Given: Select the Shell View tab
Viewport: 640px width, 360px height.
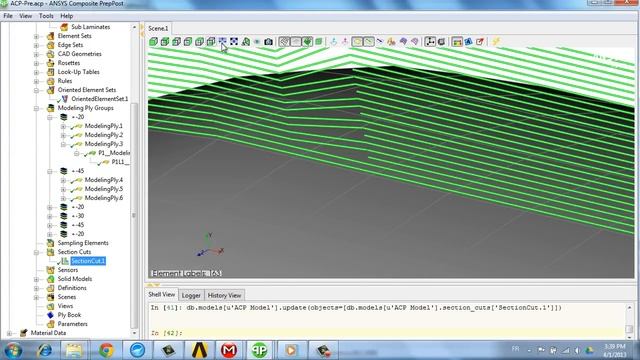Looking at the screenshot, I should 162,294.
